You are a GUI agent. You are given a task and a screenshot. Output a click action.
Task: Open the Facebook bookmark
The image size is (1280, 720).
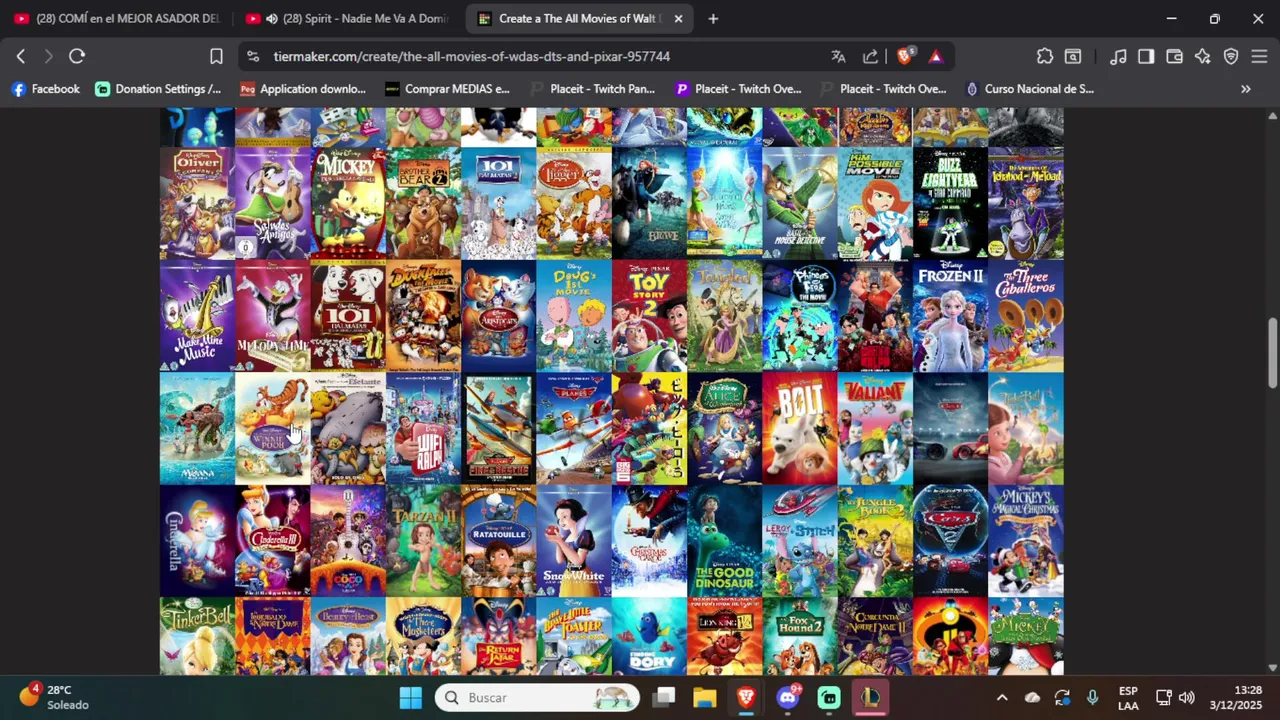pos(45,89)
